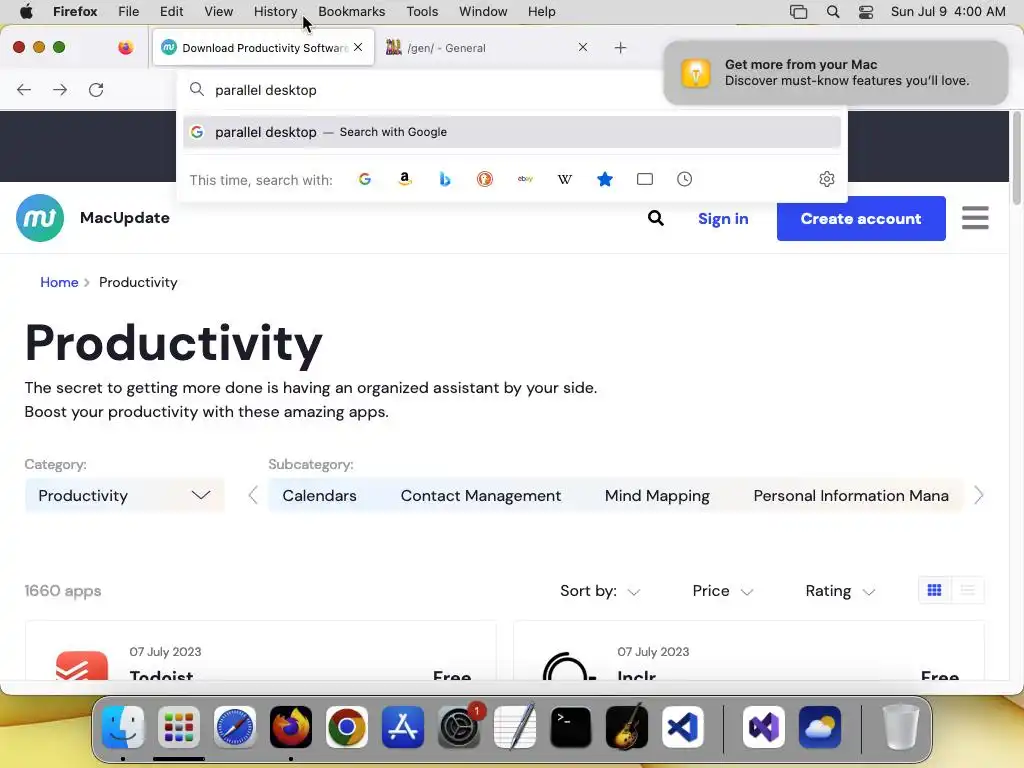Viewport: 1024px width, 768px height.
Task: Switch to grid view layout
Action: pos(935,590)
